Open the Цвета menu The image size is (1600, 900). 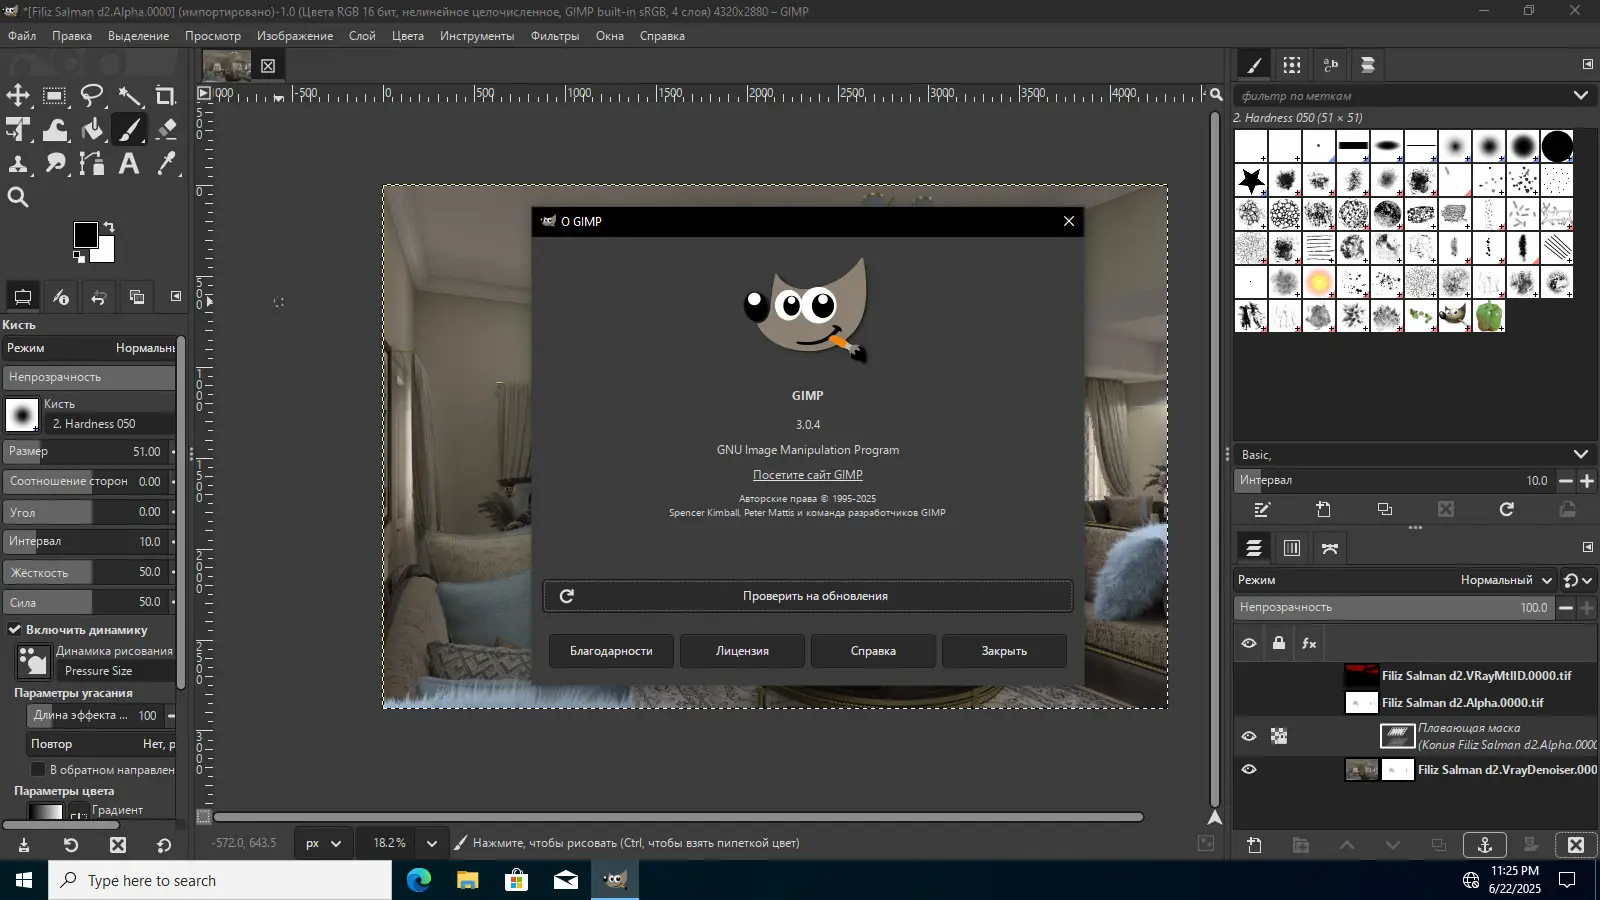tap(408, 36)
